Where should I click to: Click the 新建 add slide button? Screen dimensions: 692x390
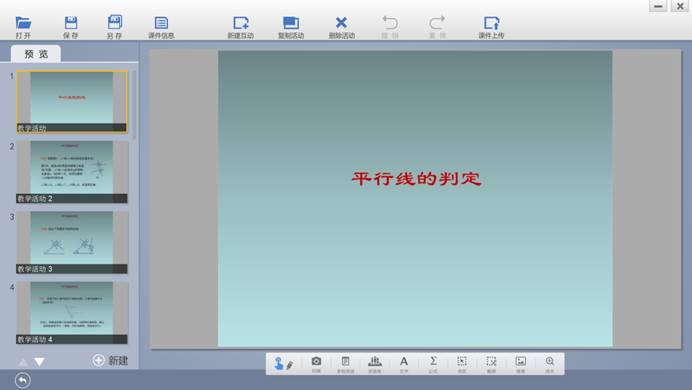coord(110,360)
